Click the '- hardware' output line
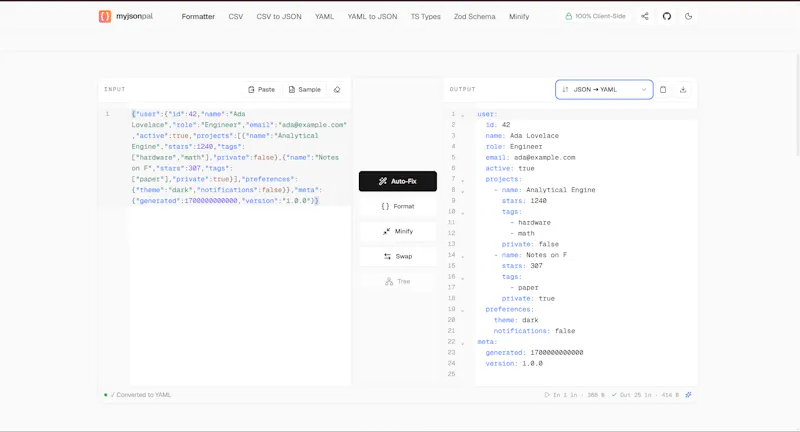This screenshot has width=800, height=432. click(530, 222)
